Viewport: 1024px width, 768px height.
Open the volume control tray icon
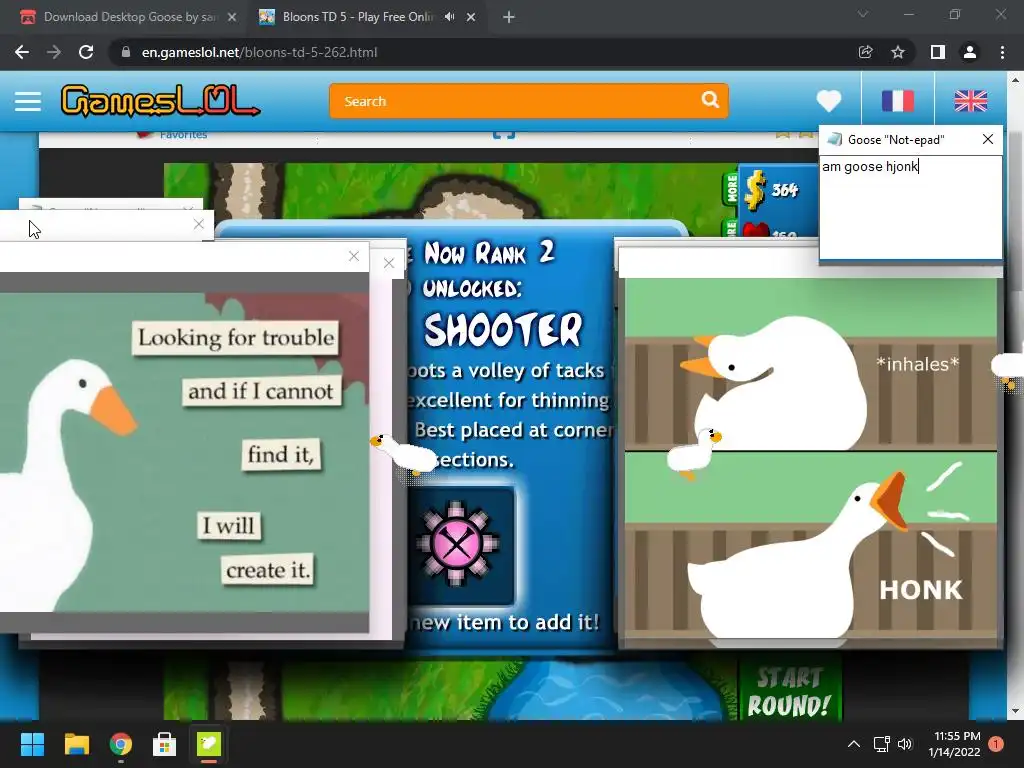tap(905, 744)
